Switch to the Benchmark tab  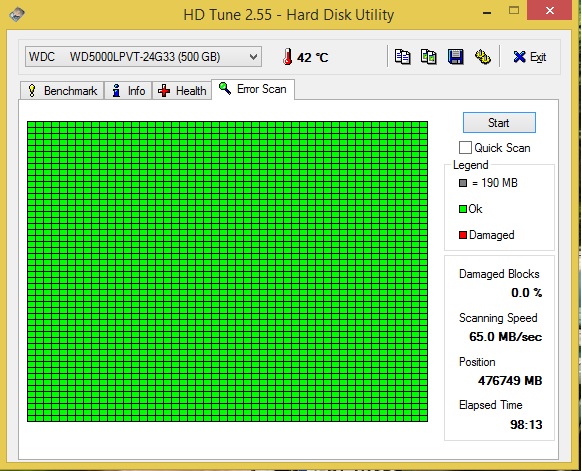coord(62,91)
